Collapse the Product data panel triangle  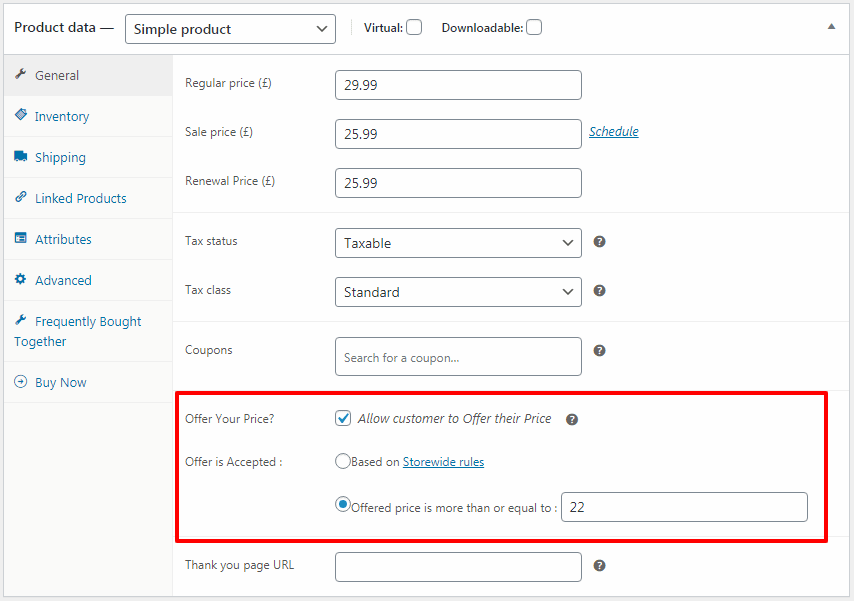(x=831, y=27)
